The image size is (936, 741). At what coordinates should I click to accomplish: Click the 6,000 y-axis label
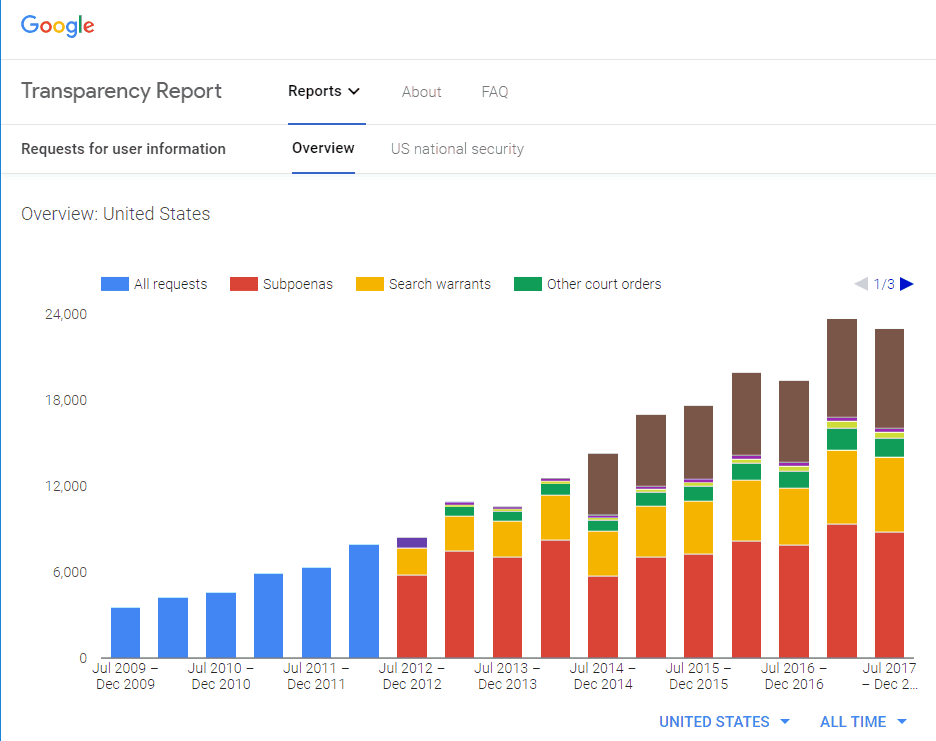[70, 572]
